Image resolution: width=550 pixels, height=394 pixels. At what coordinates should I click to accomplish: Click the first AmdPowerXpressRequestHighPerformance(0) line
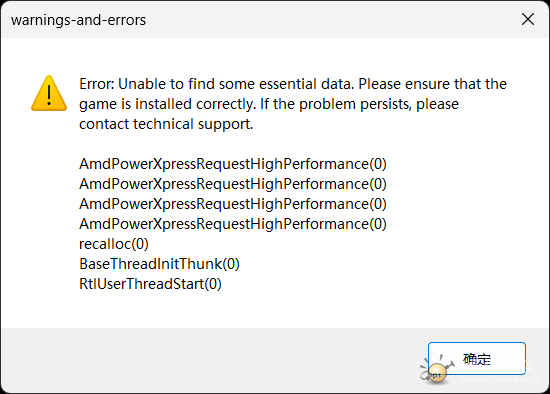(x=233, y=164)
